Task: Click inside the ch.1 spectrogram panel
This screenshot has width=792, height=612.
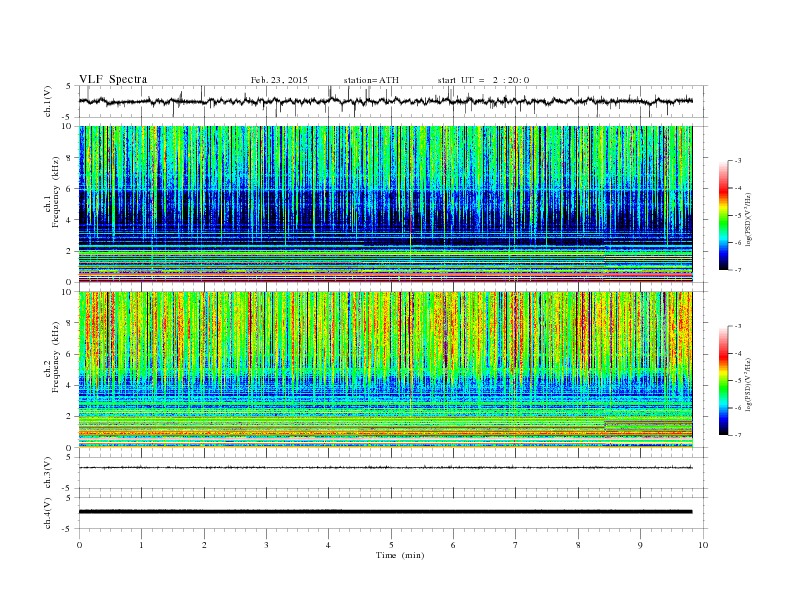Action: click(x=385, y=204)
